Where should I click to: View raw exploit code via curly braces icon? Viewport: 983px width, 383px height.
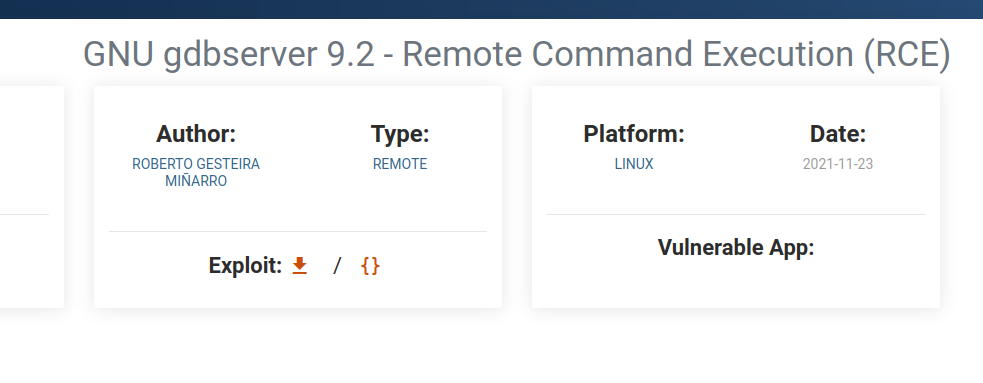[x=371, y=266]
